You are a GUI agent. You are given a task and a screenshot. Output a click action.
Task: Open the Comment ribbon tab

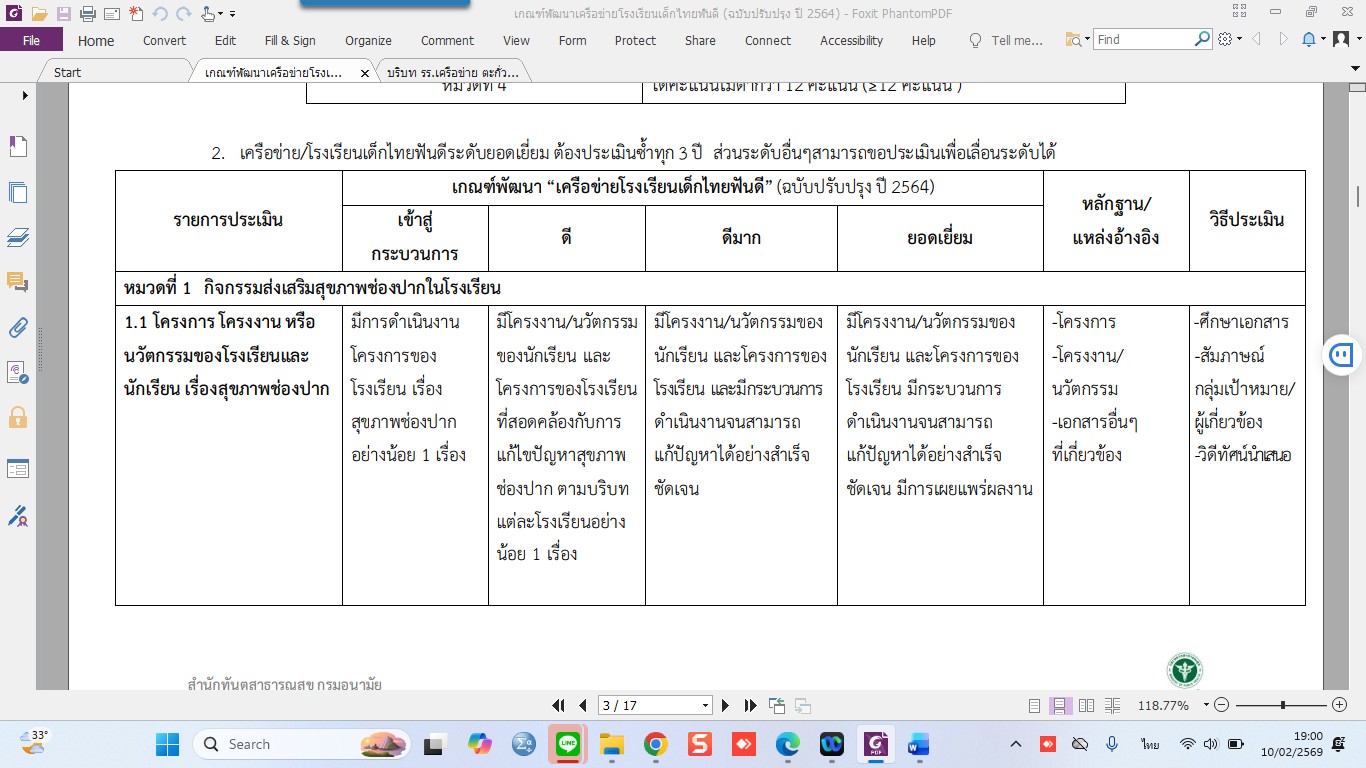pyautogui.click(x=447, y=41)
